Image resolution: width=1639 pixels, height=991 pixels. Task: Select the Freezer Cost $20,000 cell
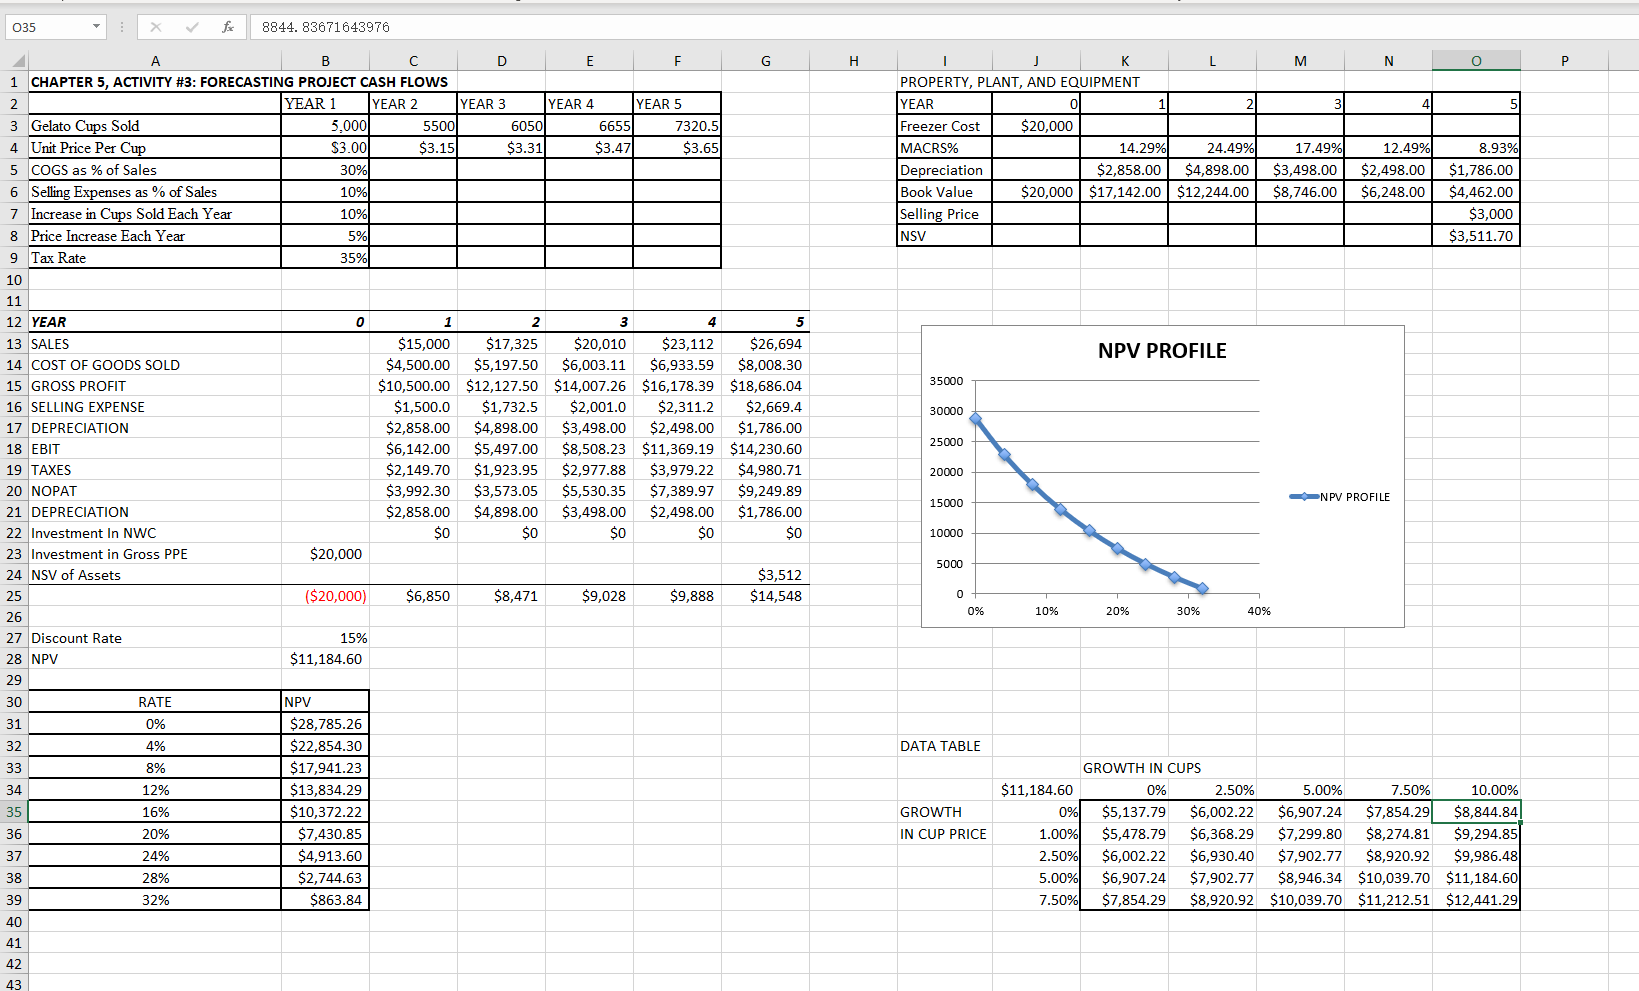(x=1035, y=125)
